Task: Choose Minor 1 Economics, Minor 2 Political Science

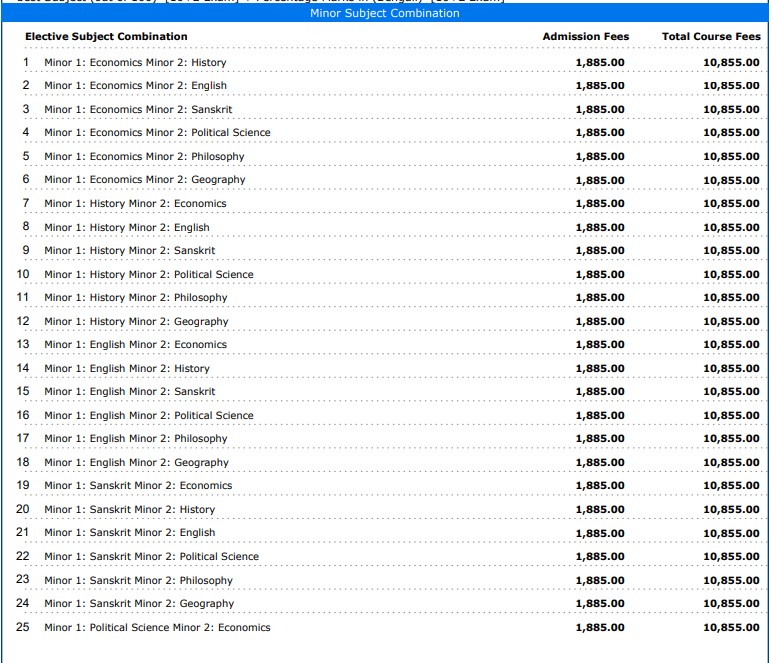Action: click(157, 133)
